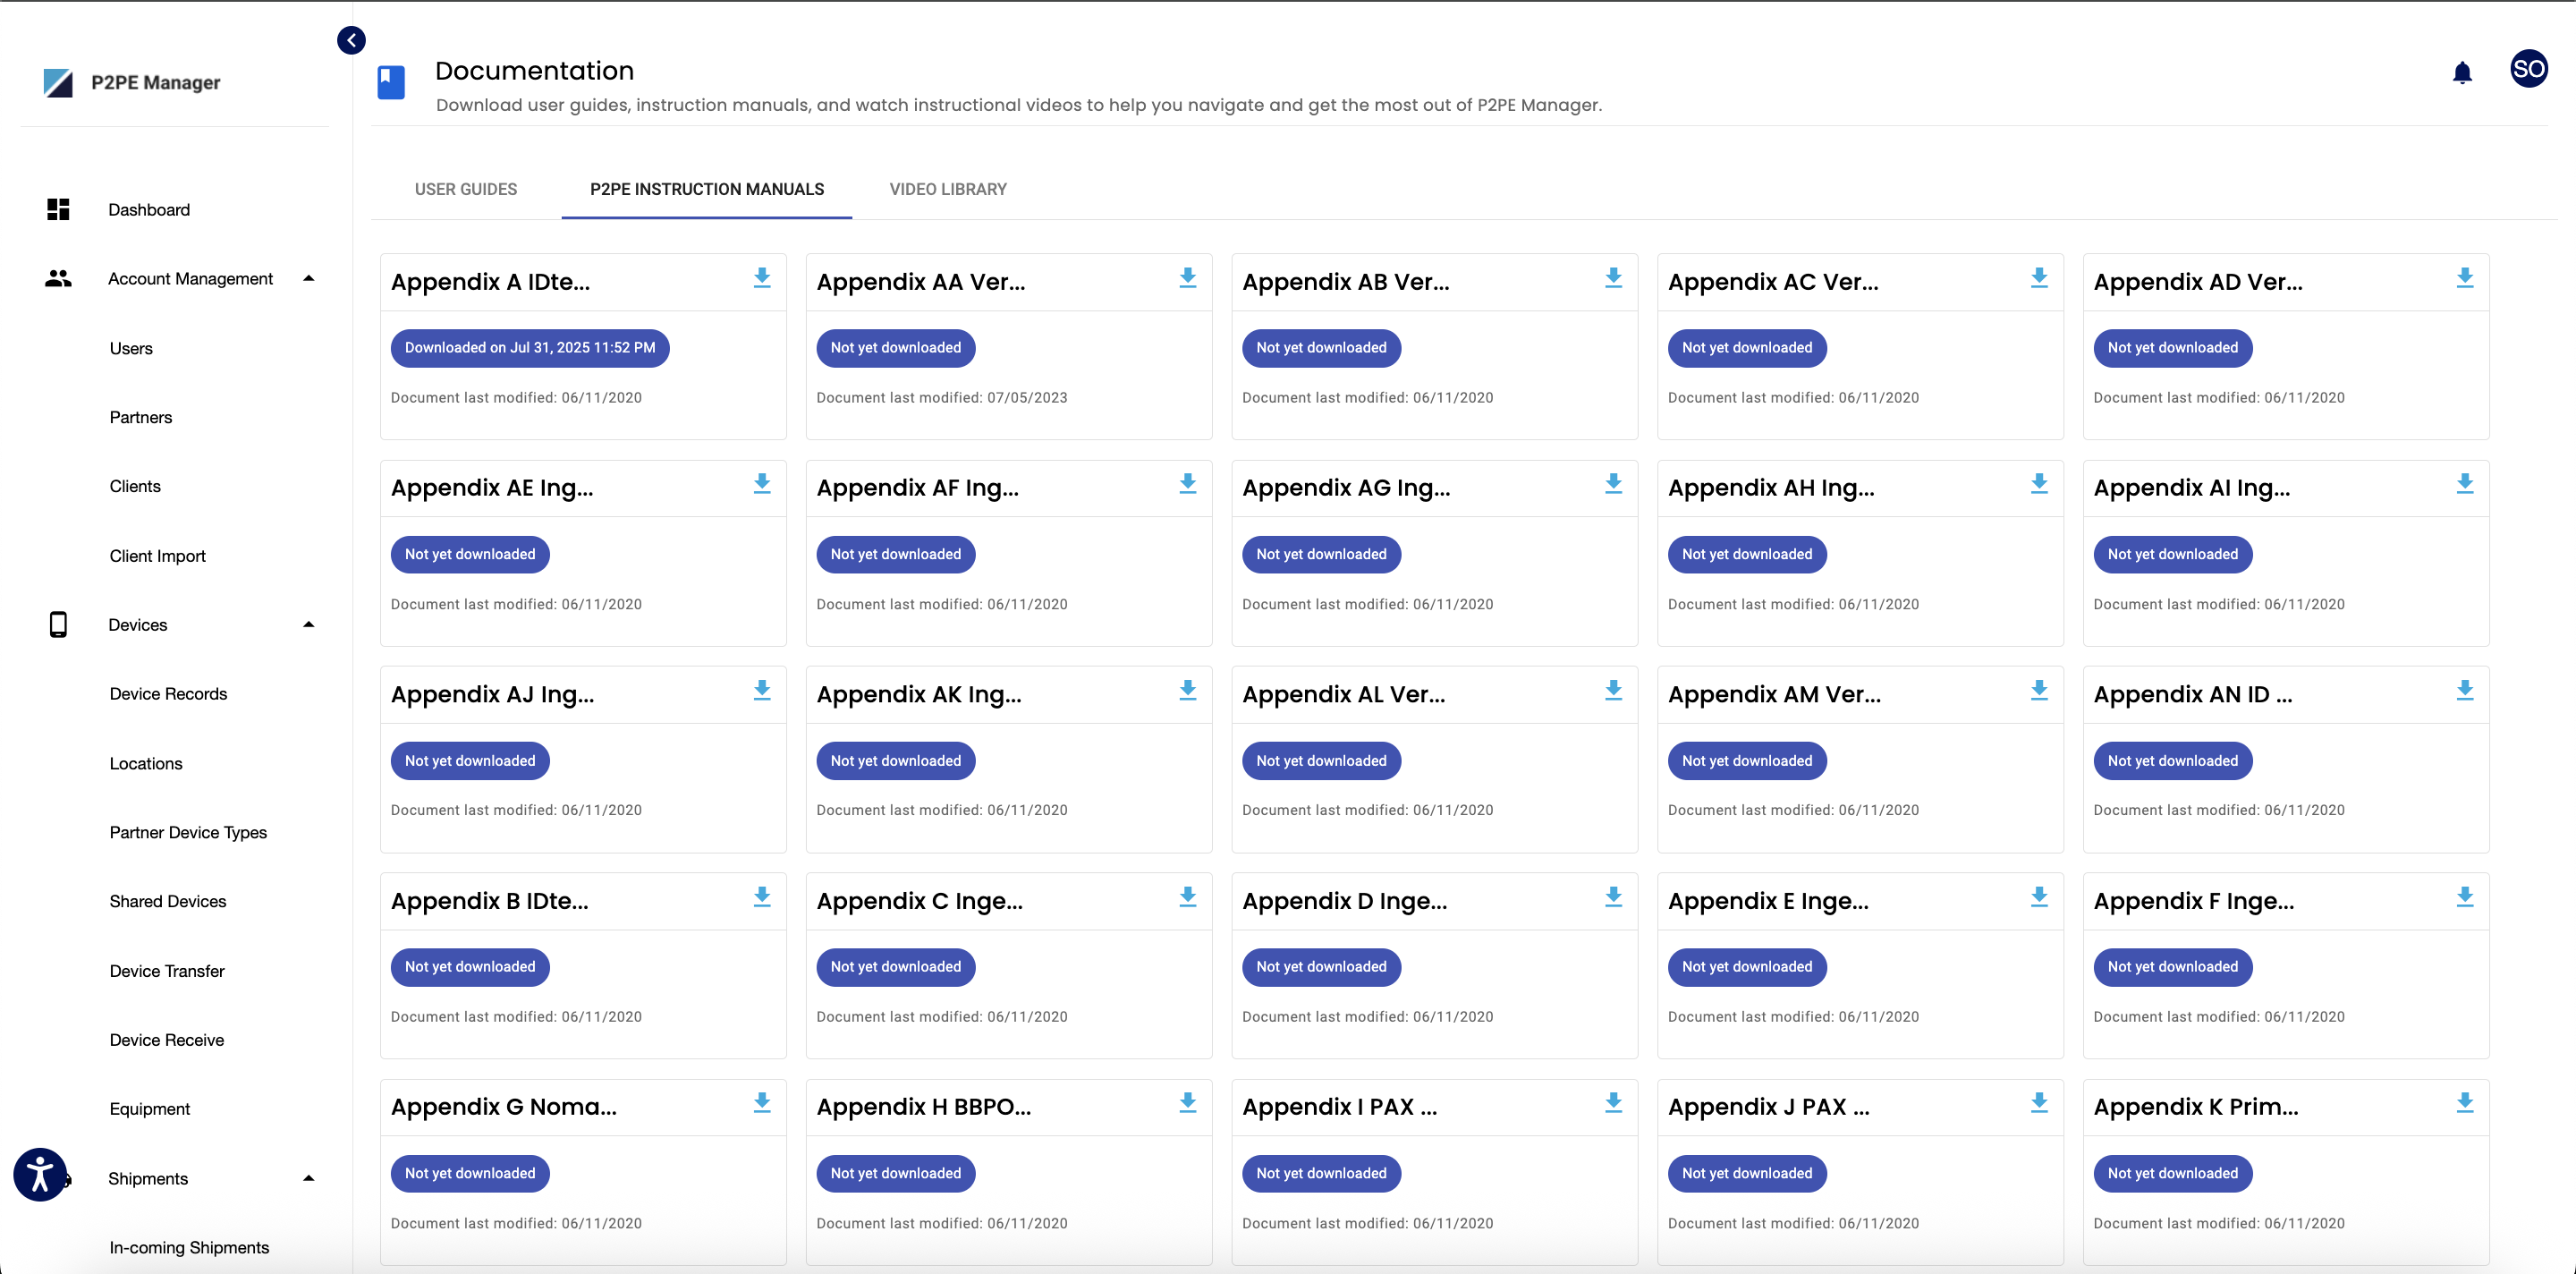Collapse the Account Management section arrow
2576x1274 pixels.
(x=309, y=278)
